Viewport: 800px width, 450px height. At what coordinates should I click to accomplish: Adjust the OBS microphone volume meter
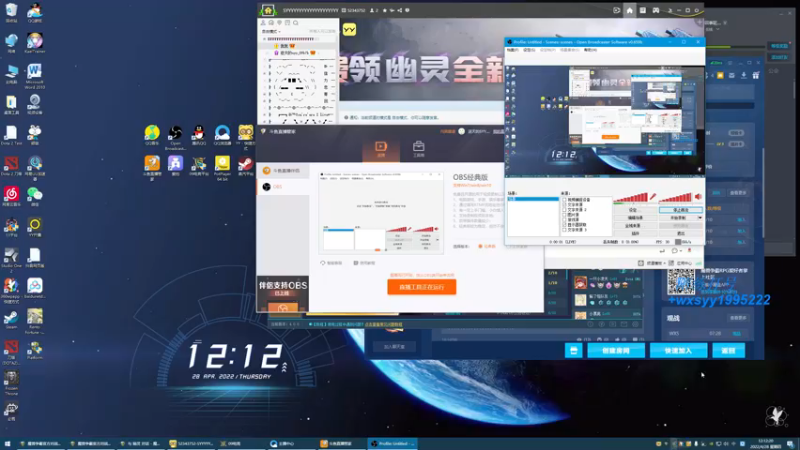point(631,197)
